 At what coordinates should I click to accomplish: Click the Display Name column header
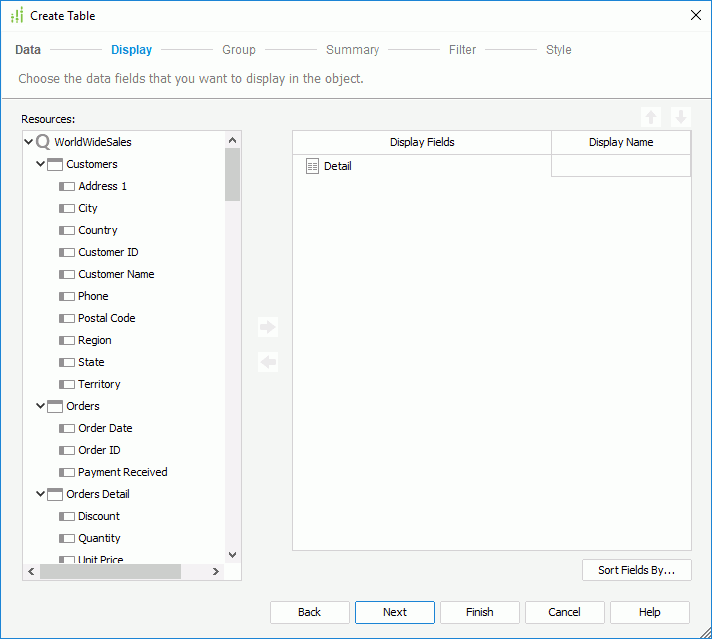[621, 142]
